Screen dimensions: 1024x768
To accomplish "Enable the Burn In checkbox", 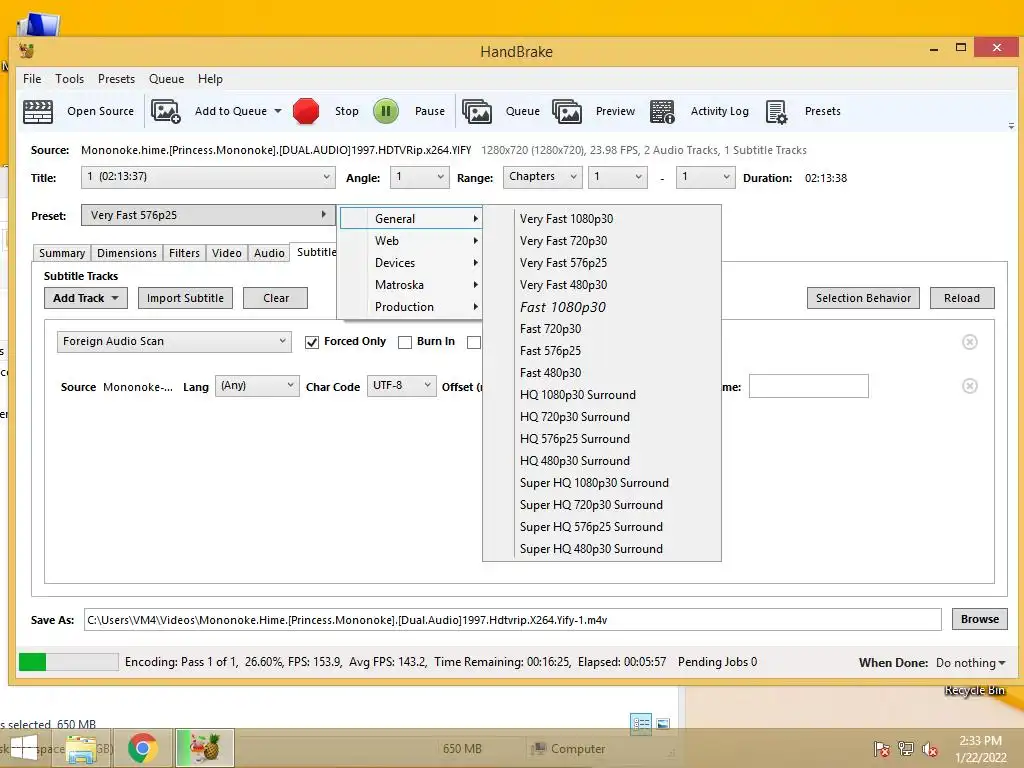I will [x=405, y=342].
